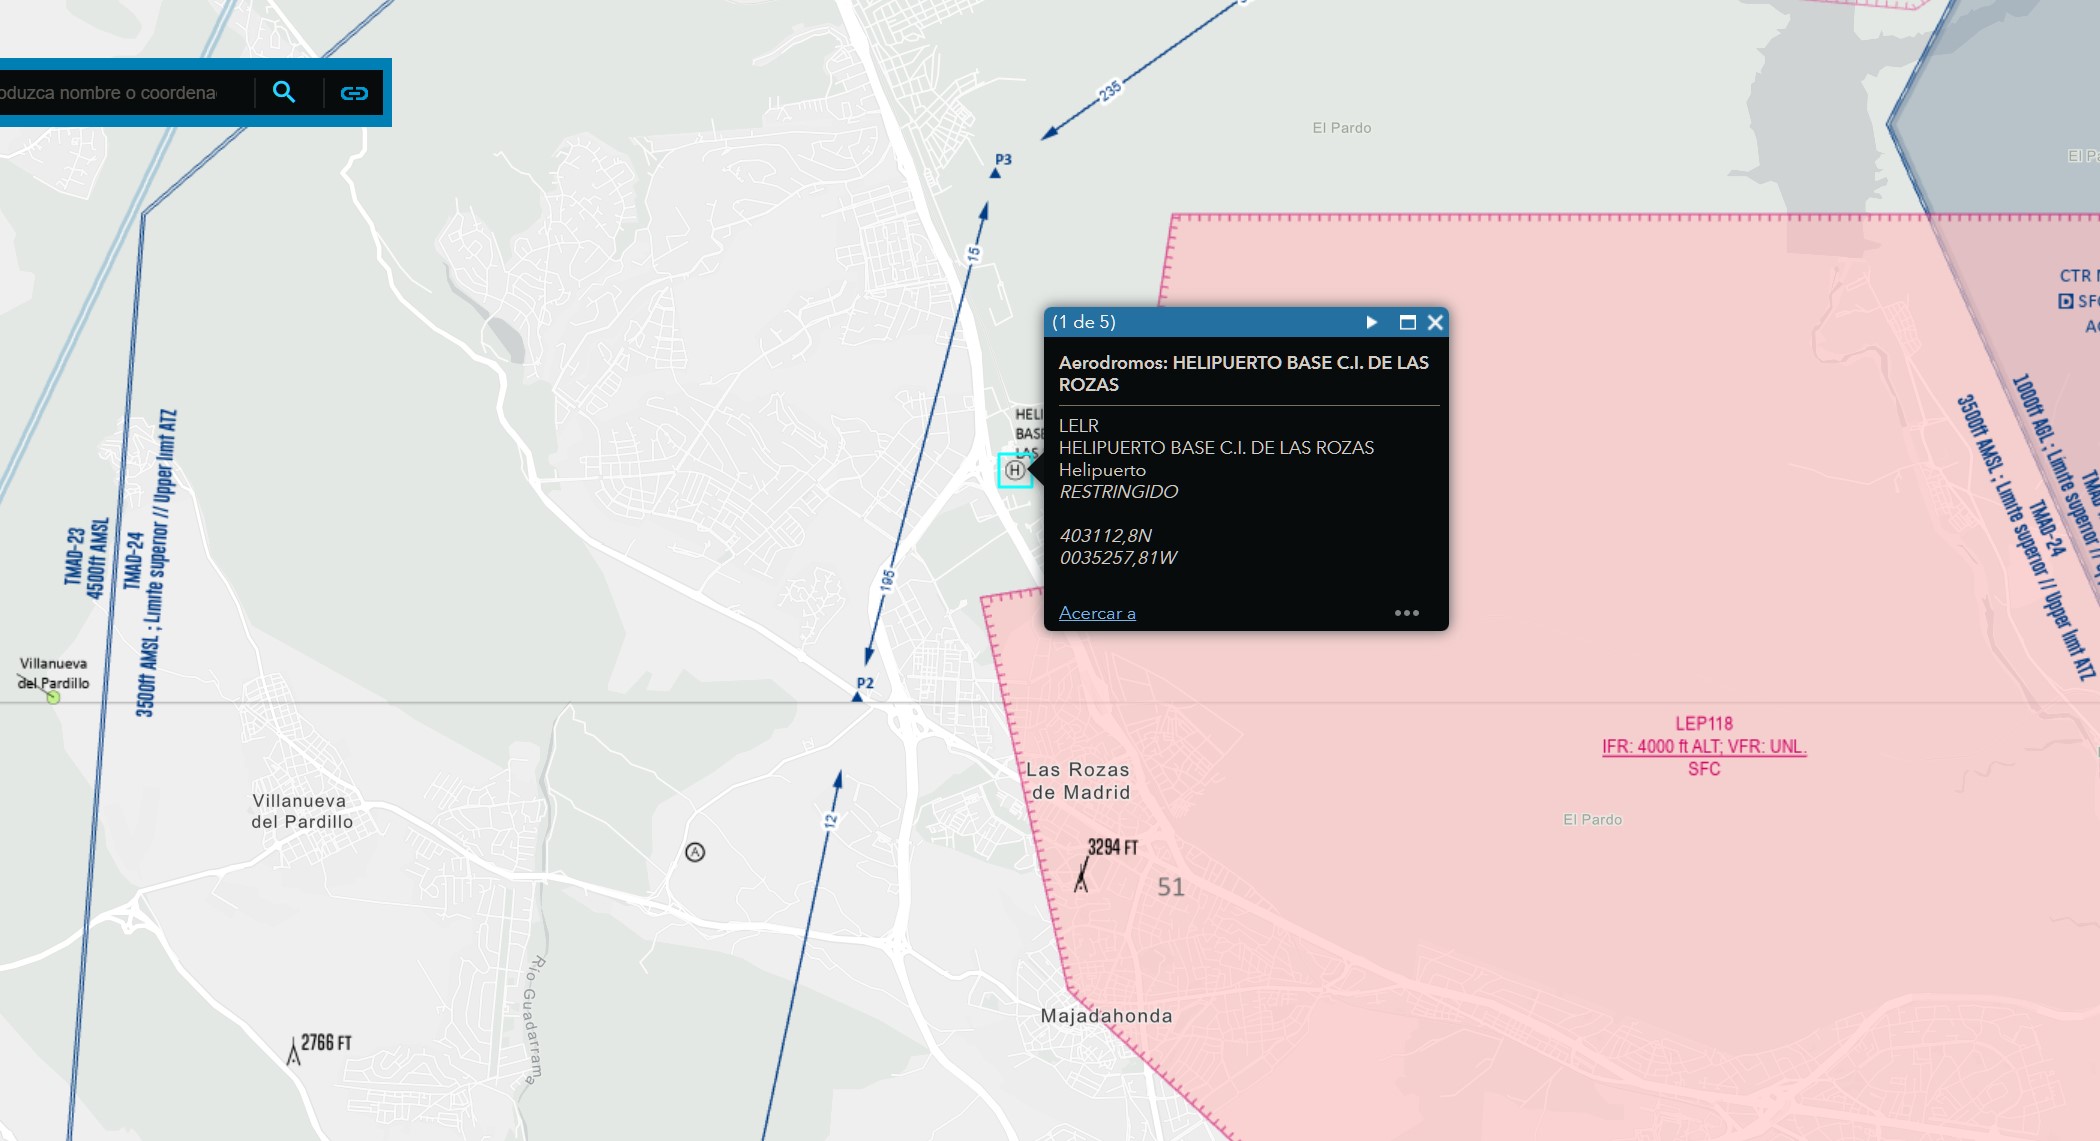
Task: Click the '(1 de 5)' popup counter
Action: (1084, 322)
